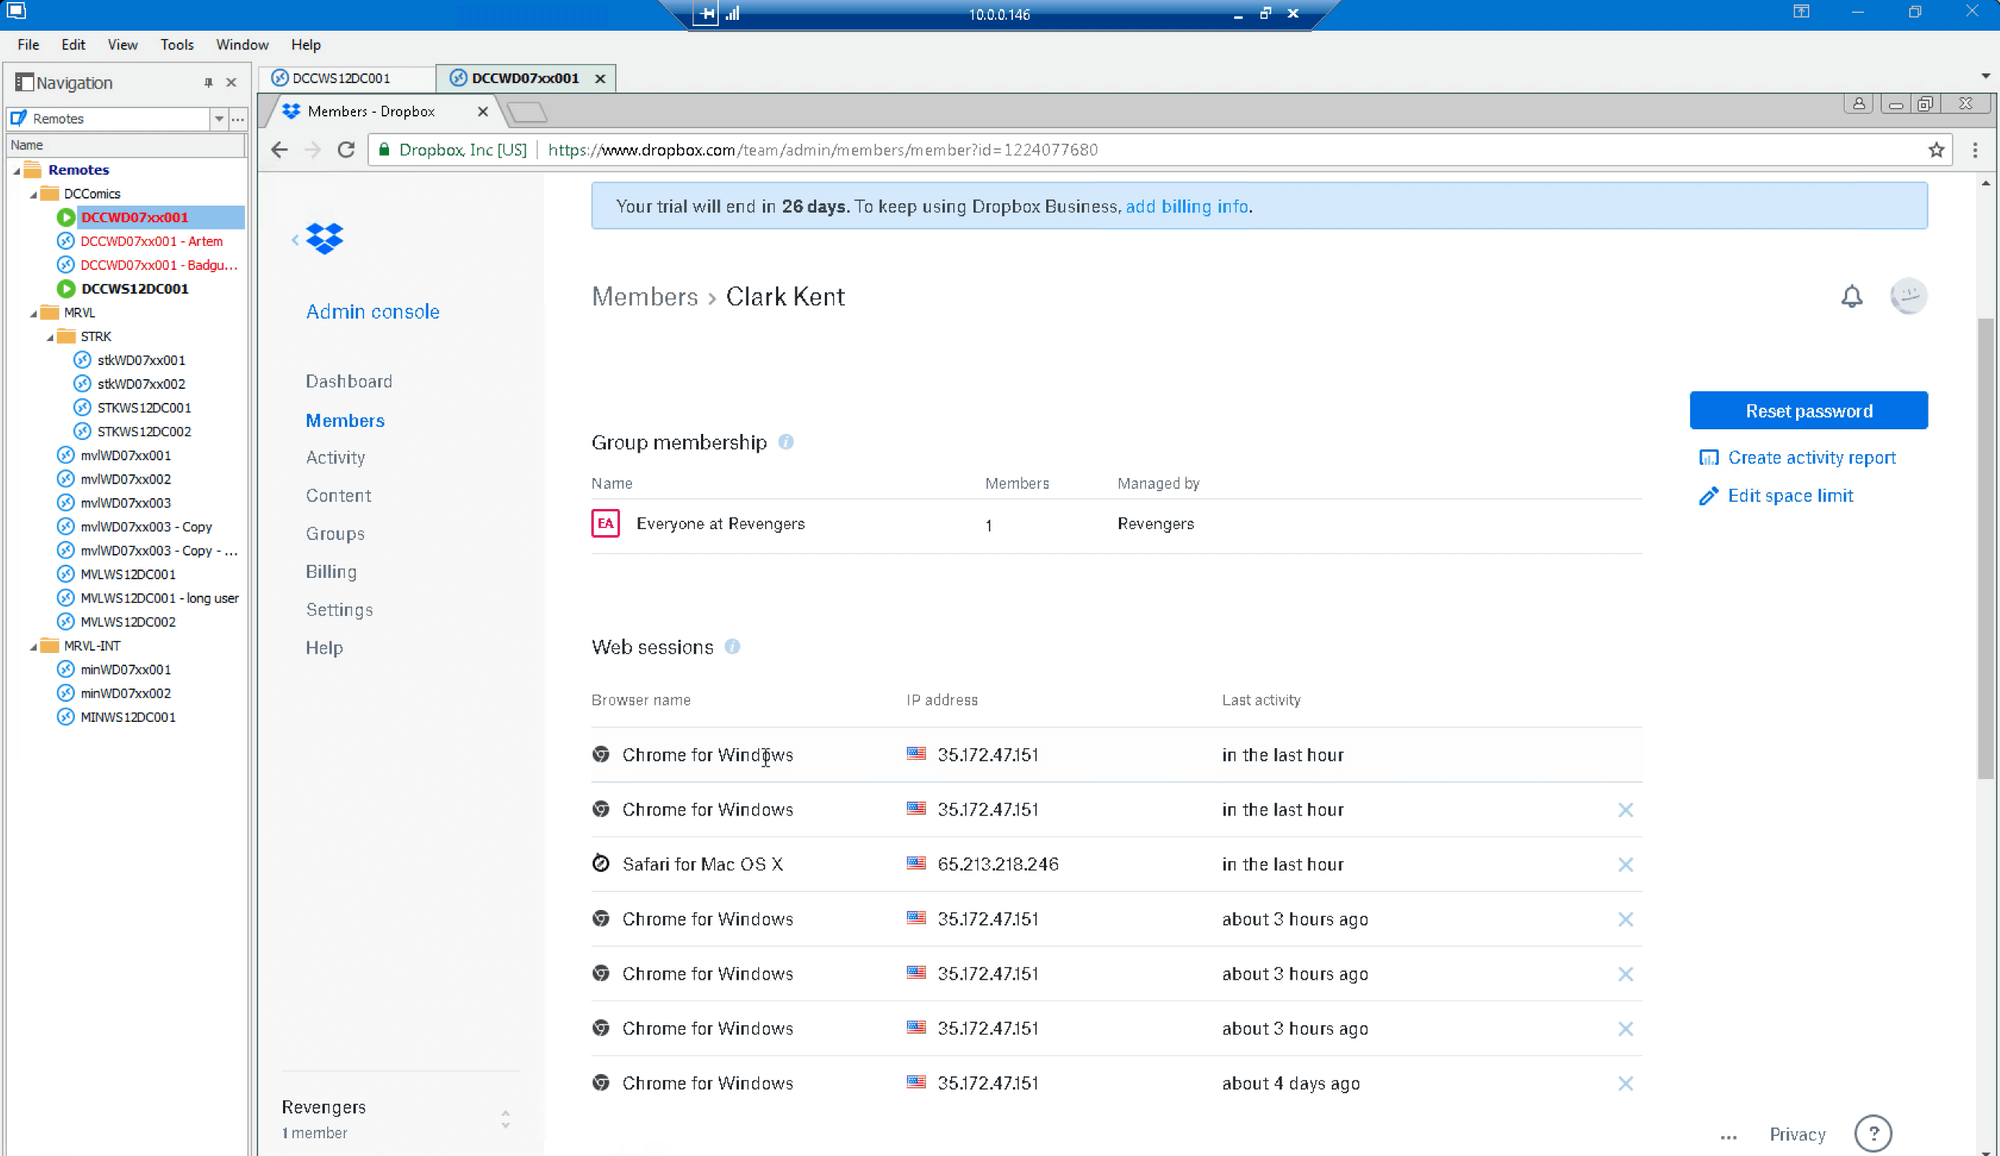2000x1156 pixels.
Task: Click the browser forward arrow
Action: 313,150
